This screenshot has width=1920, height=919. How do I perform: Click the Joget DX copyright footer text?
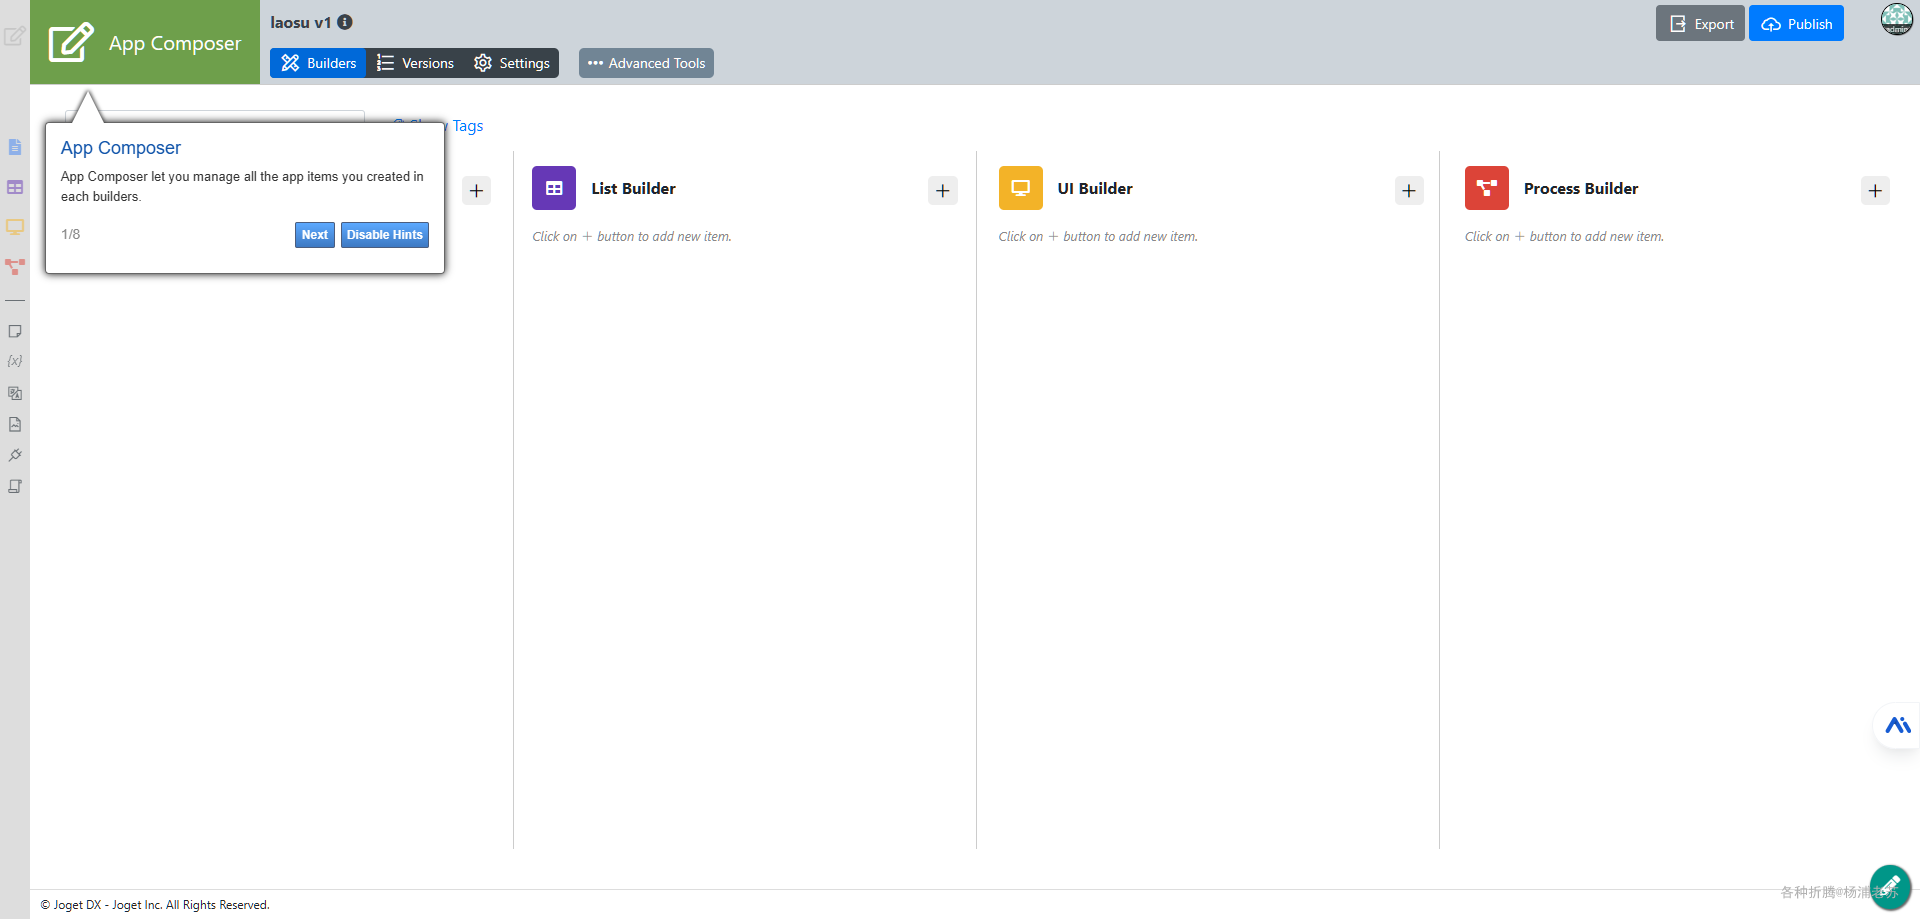click(155, 905)
